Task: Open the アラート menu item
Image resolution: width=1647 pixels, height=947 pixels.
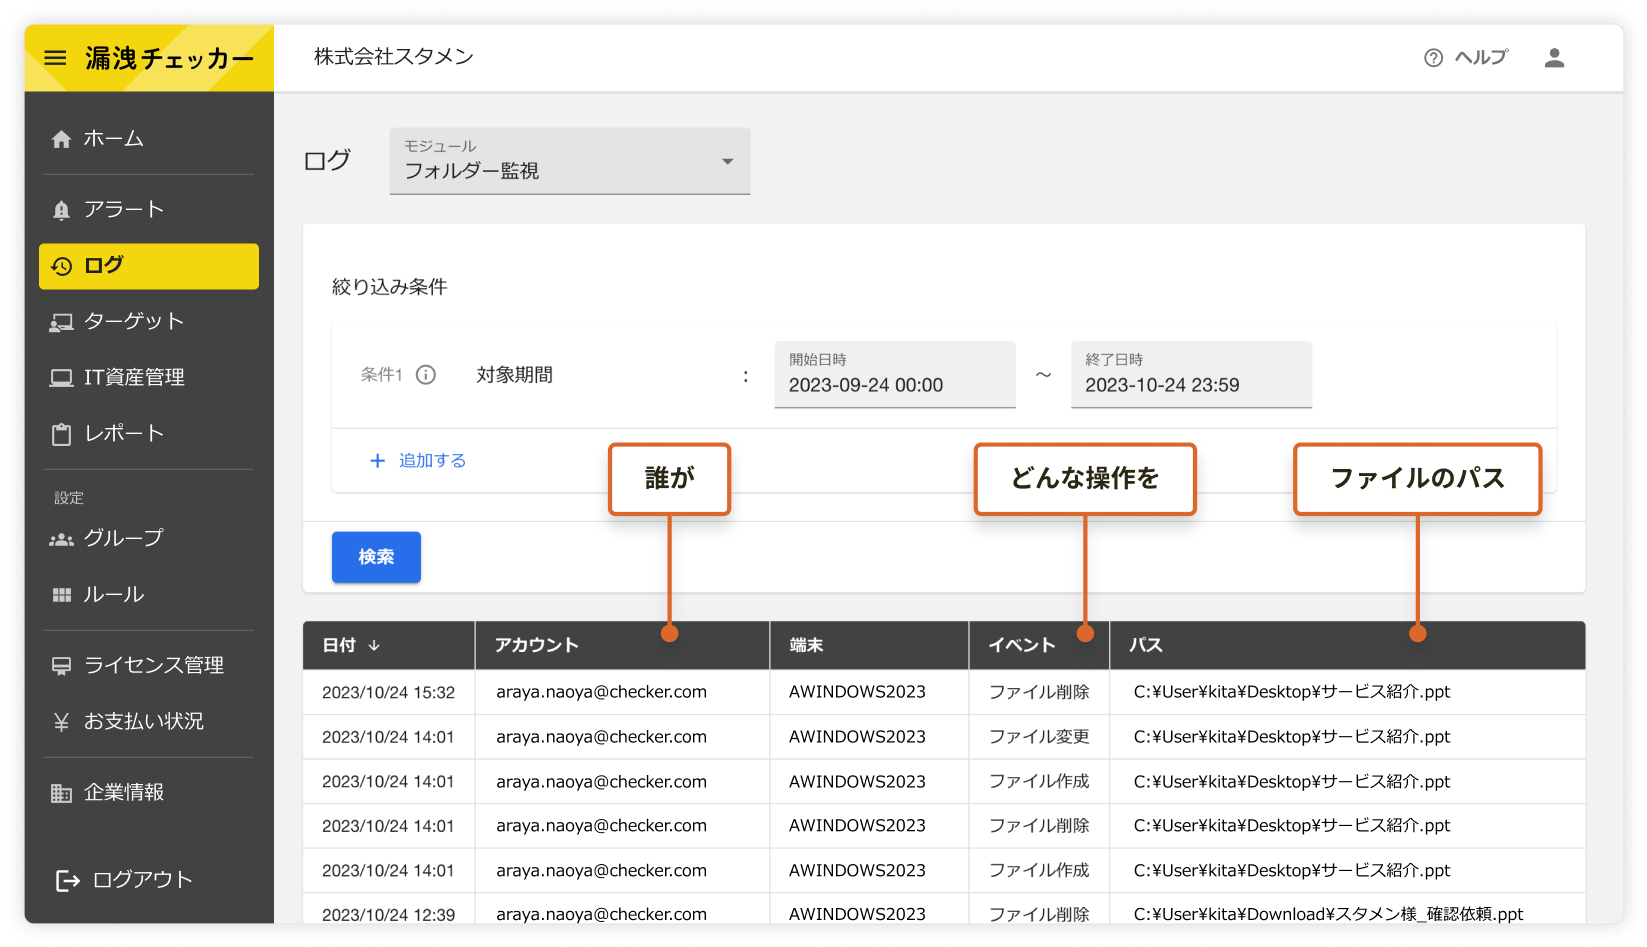Action: click(x=149, y=210)
